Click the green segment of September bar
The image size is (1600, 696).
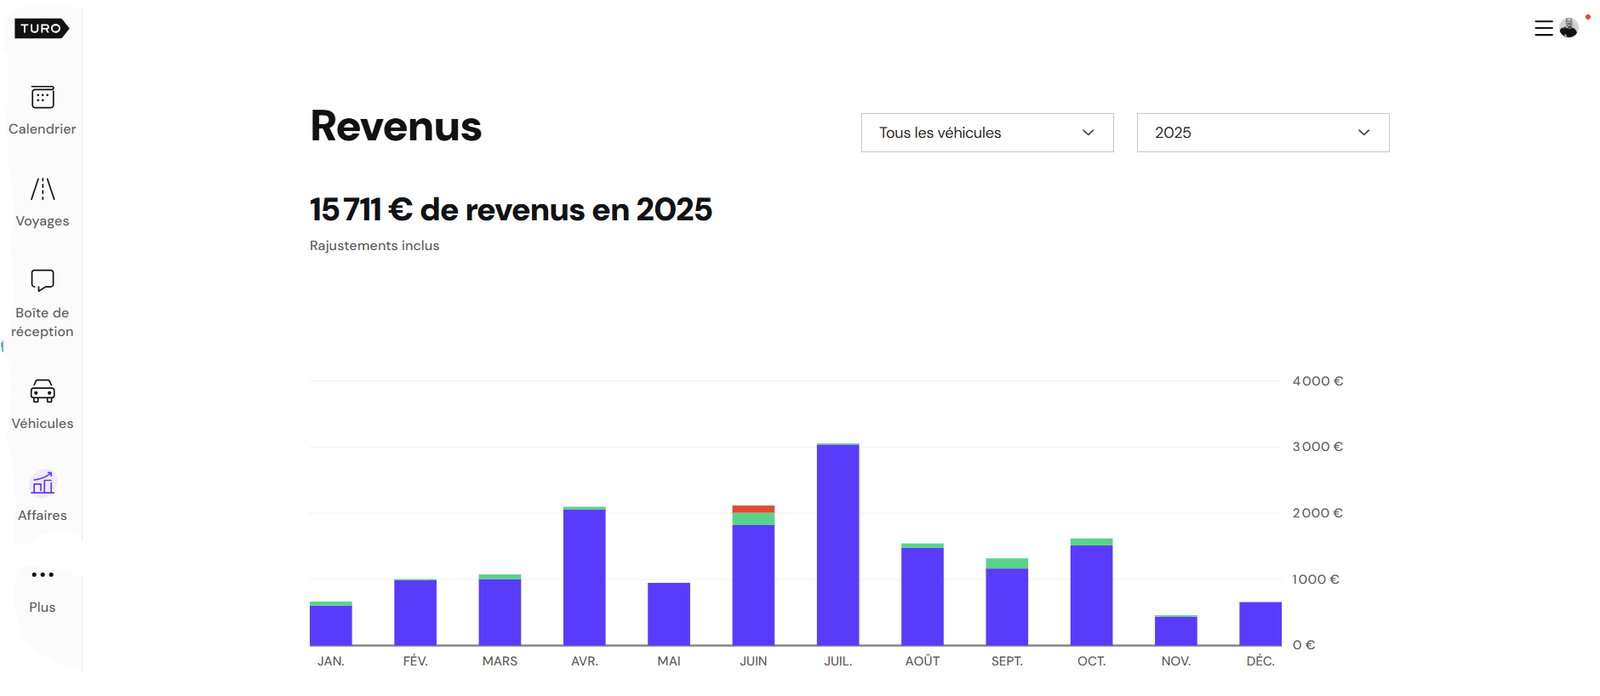[1006, 563]
